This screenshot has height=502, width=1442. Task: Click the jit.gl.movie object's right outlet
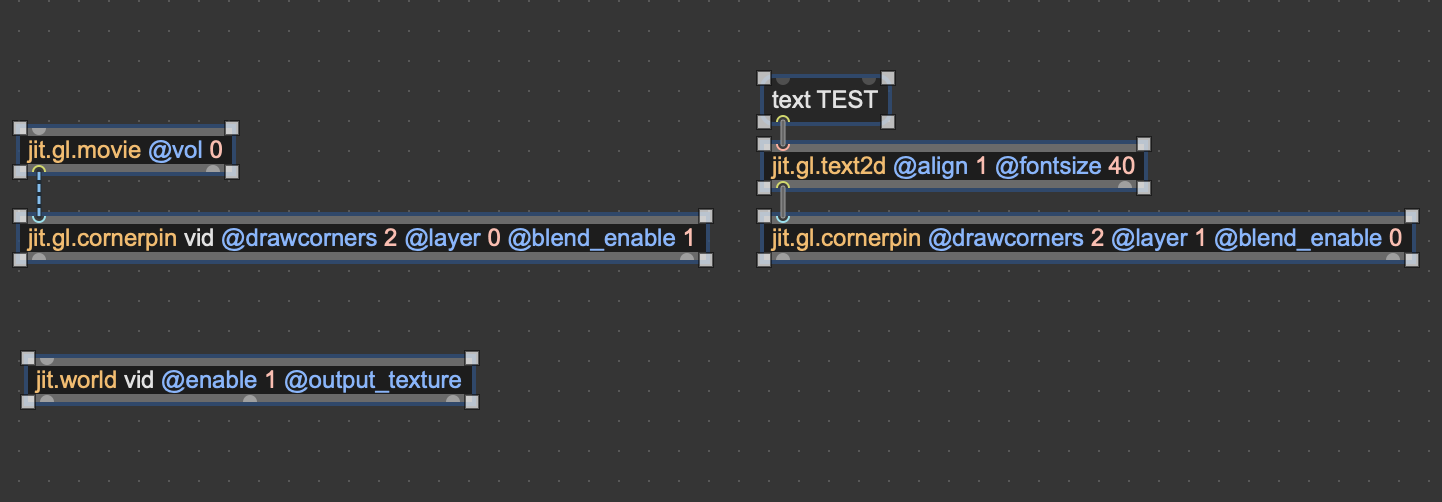click(x=213, y=170)
